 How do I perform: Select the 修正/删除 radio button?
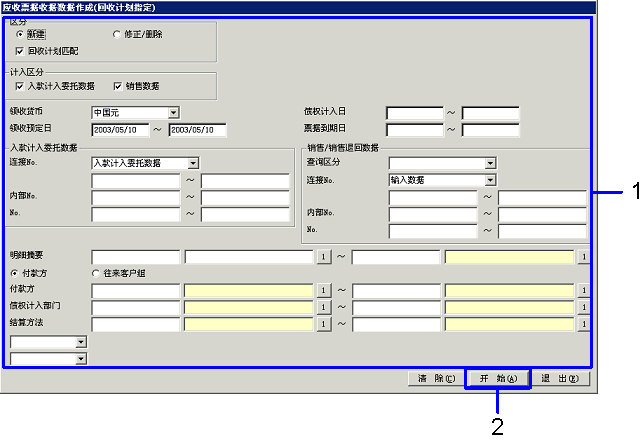(117, 34)
